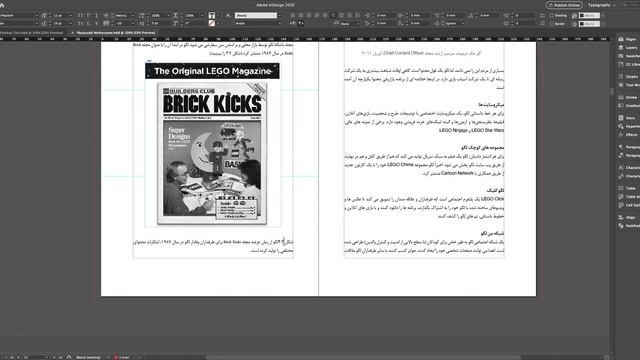Toggle Strikethrough formatting

point(97,24)
